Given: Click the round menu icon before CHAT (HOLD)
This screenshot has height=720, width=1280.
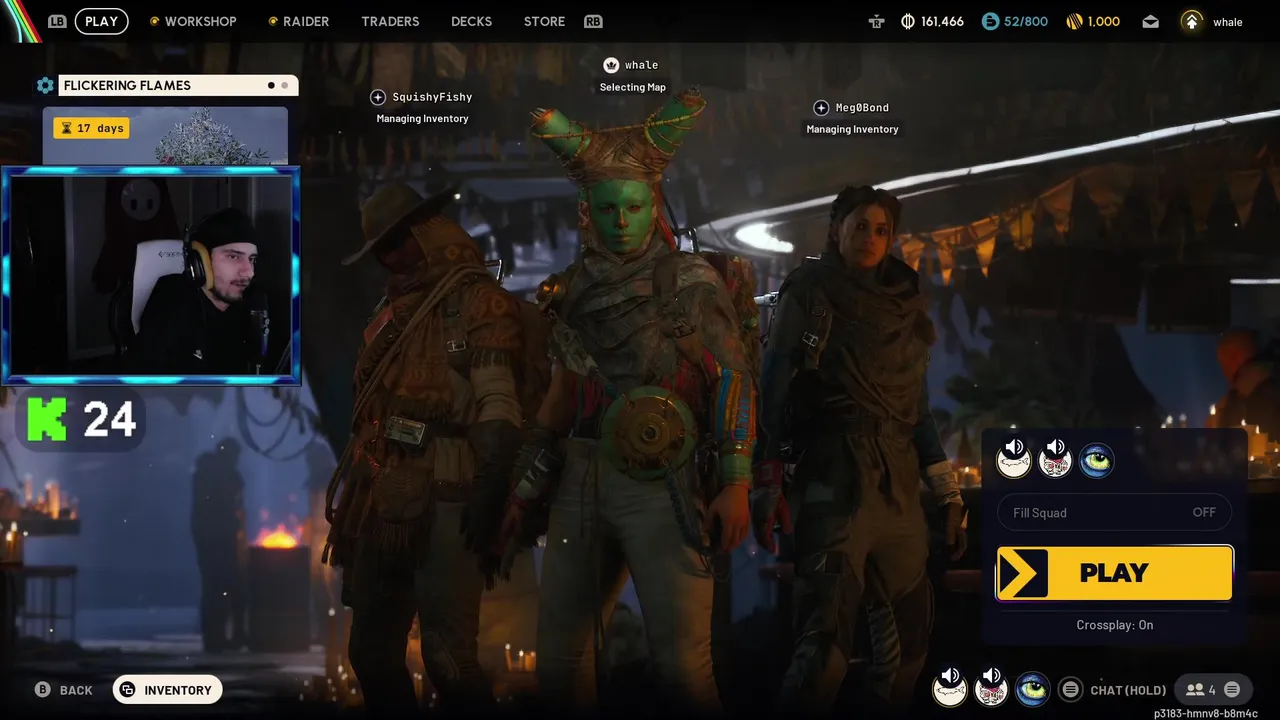Looking at the screenshot, I should 1070,689.
